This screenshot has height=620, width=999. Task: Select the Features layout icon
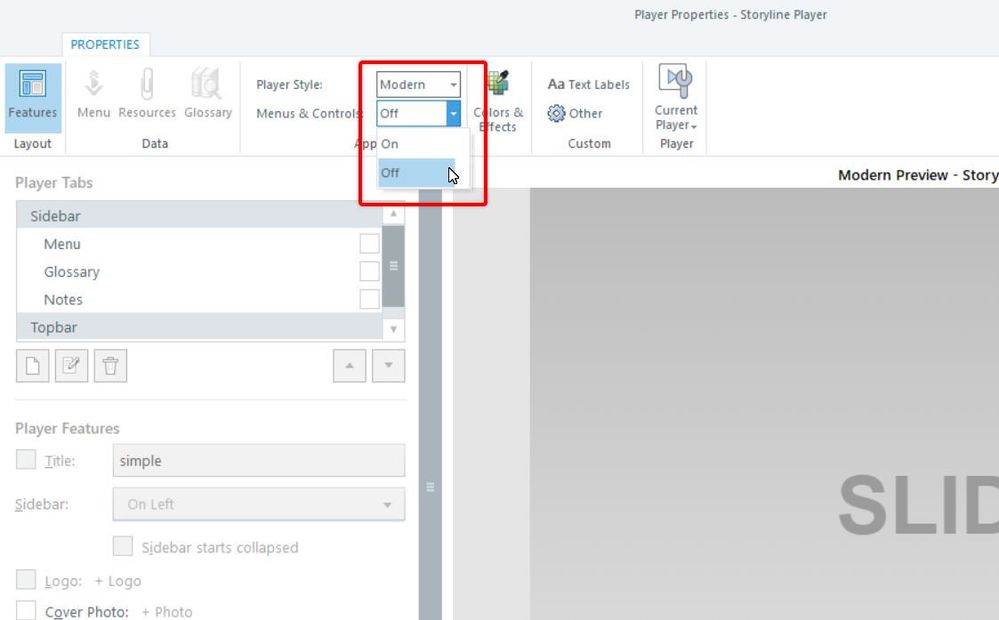(x=33, y=96)
